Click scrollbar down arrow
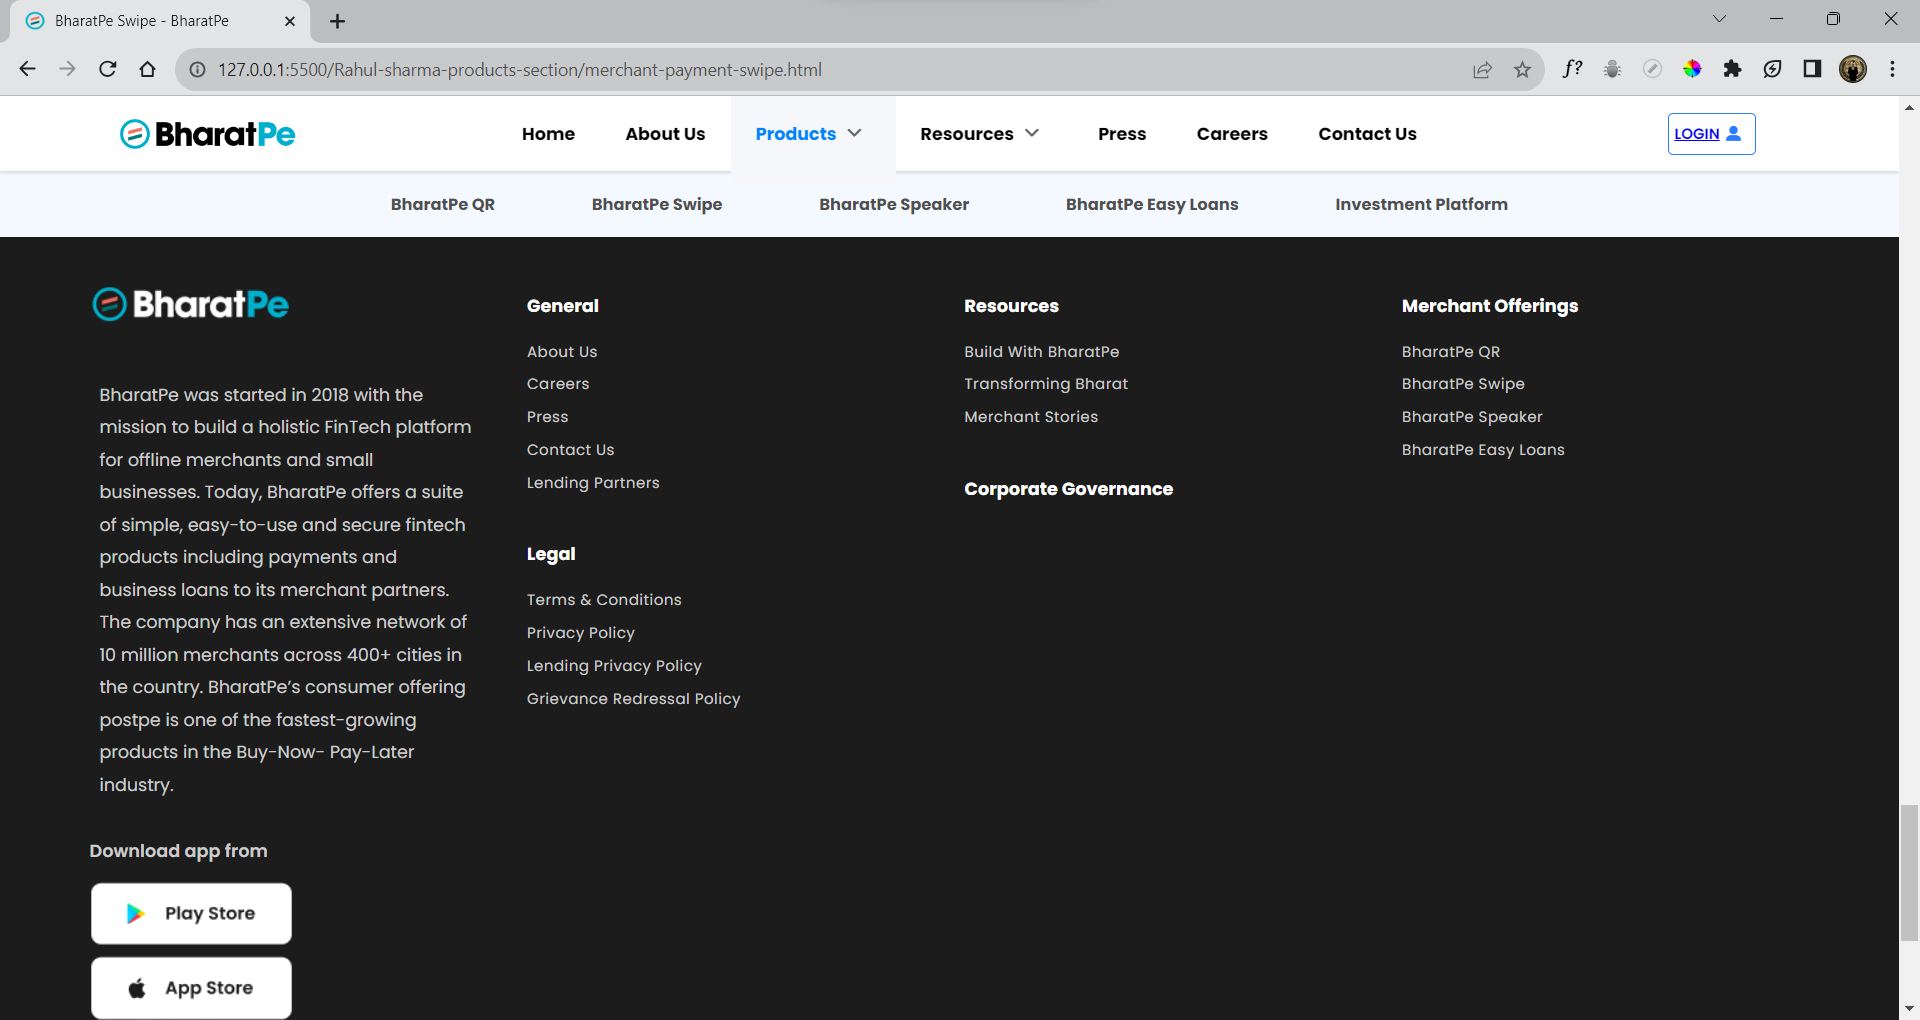The width and height of the screenshot is (1920, 1020). (x=1909, y=1009)
